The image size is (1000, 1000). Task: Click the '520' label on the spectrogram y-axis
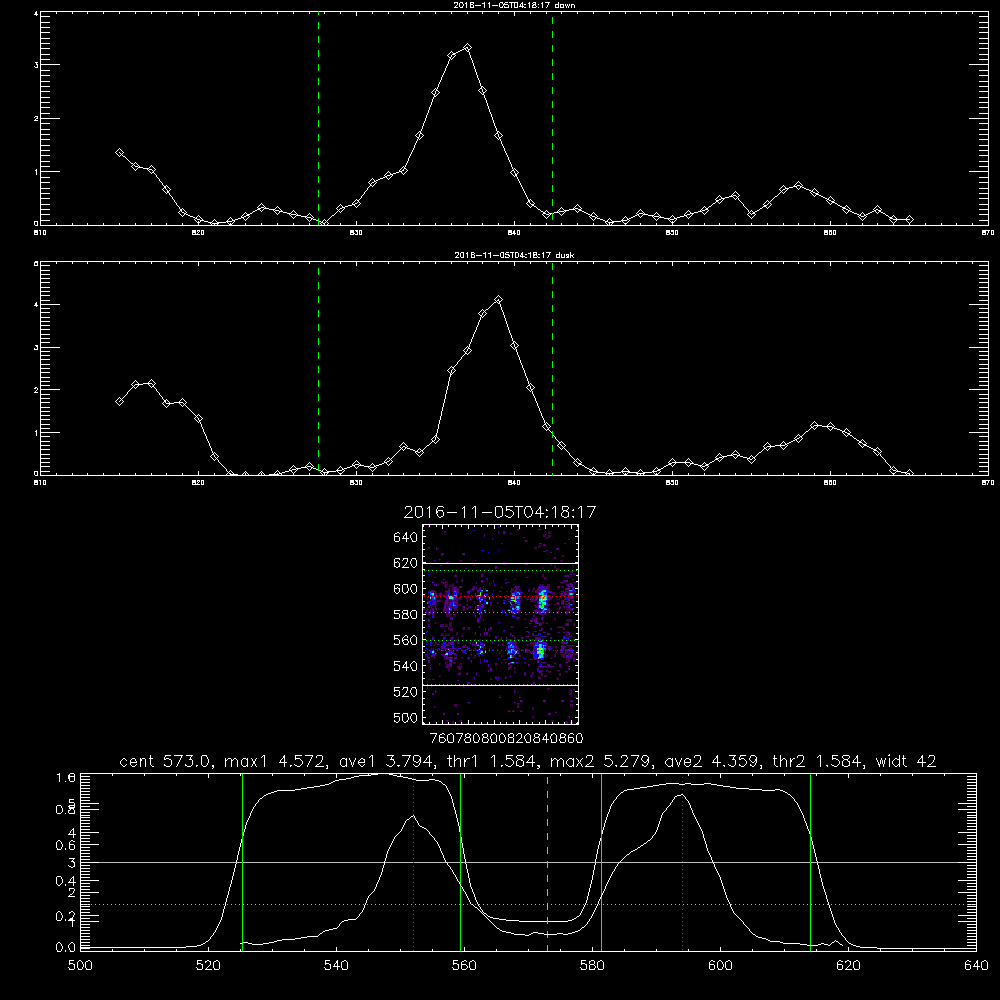tap(406, 692)
